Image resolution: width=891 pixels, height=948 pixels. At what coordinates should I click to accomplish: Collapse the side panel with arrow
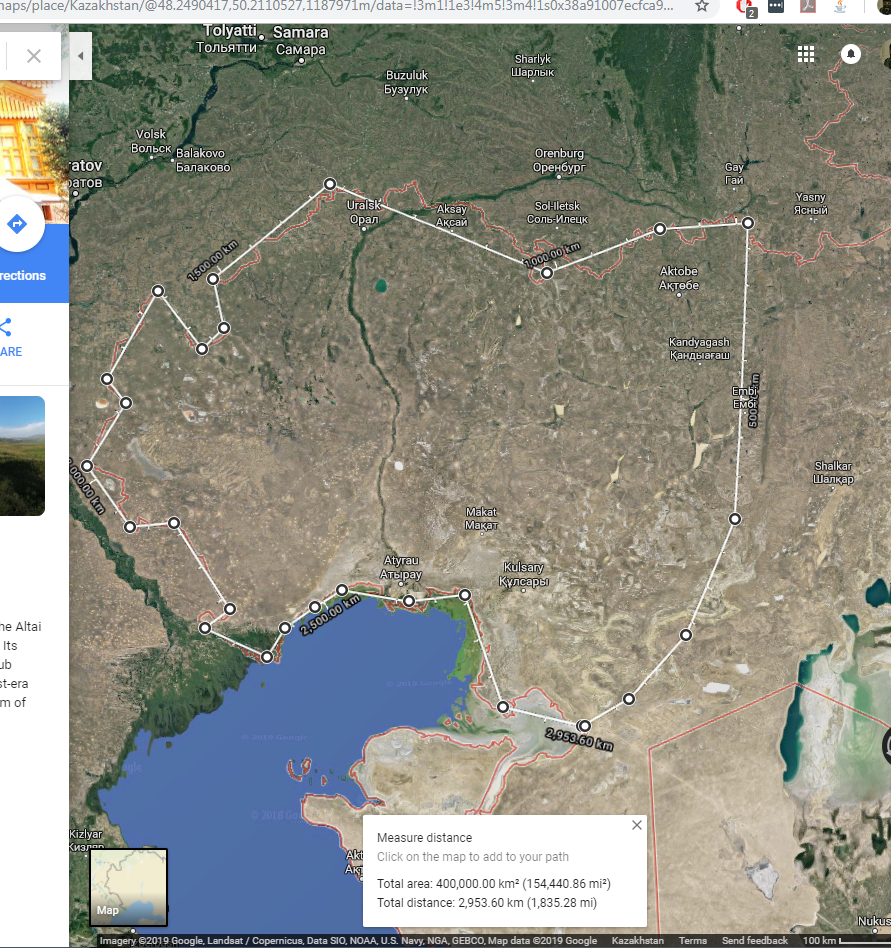81,56
